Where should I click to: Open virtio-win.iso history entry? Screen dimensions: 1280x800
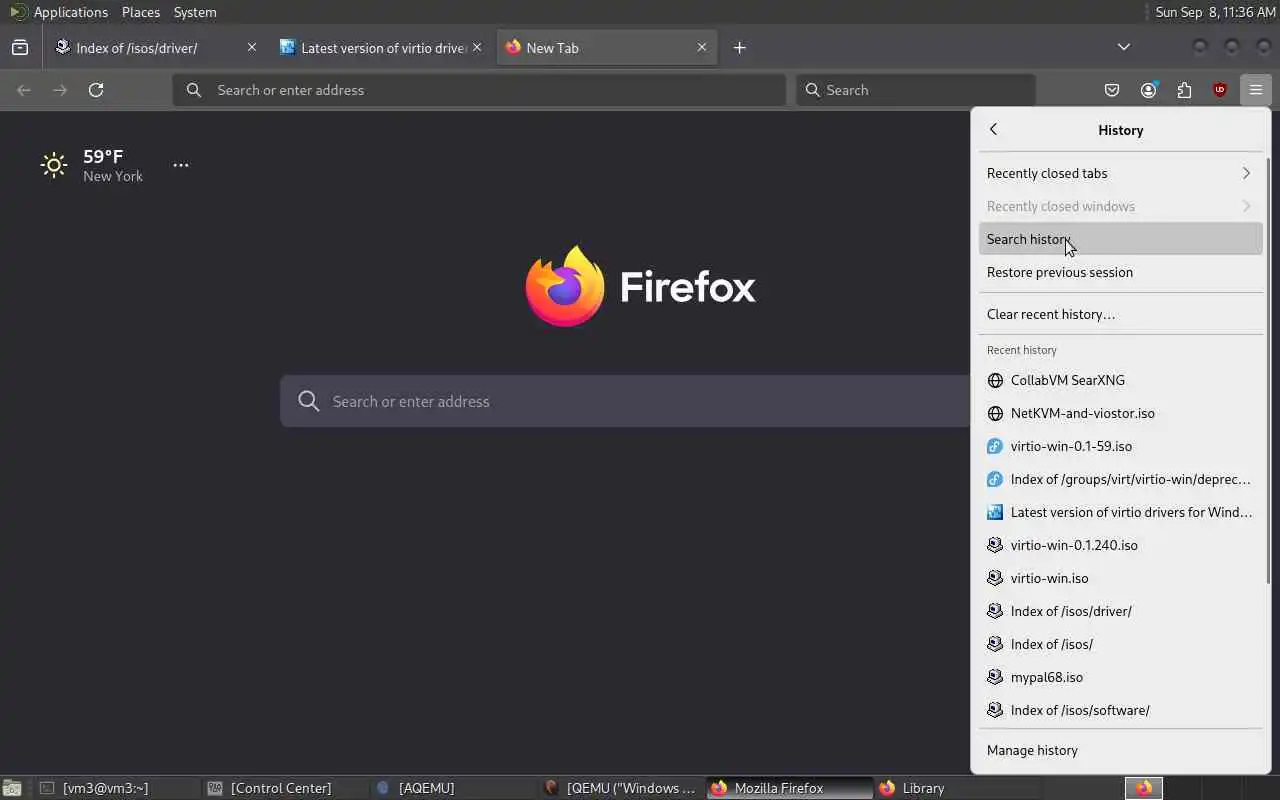point(1120,578)
